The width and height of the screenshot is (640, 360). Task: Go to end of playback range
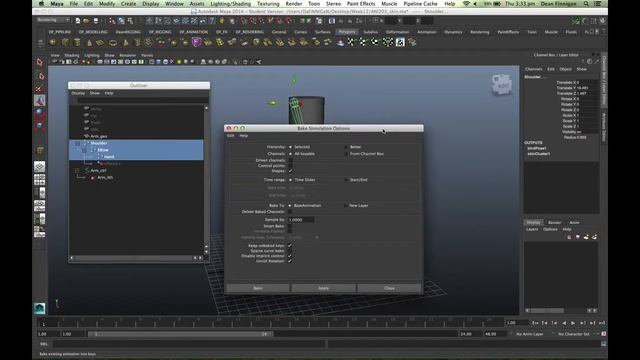point(602,323)
